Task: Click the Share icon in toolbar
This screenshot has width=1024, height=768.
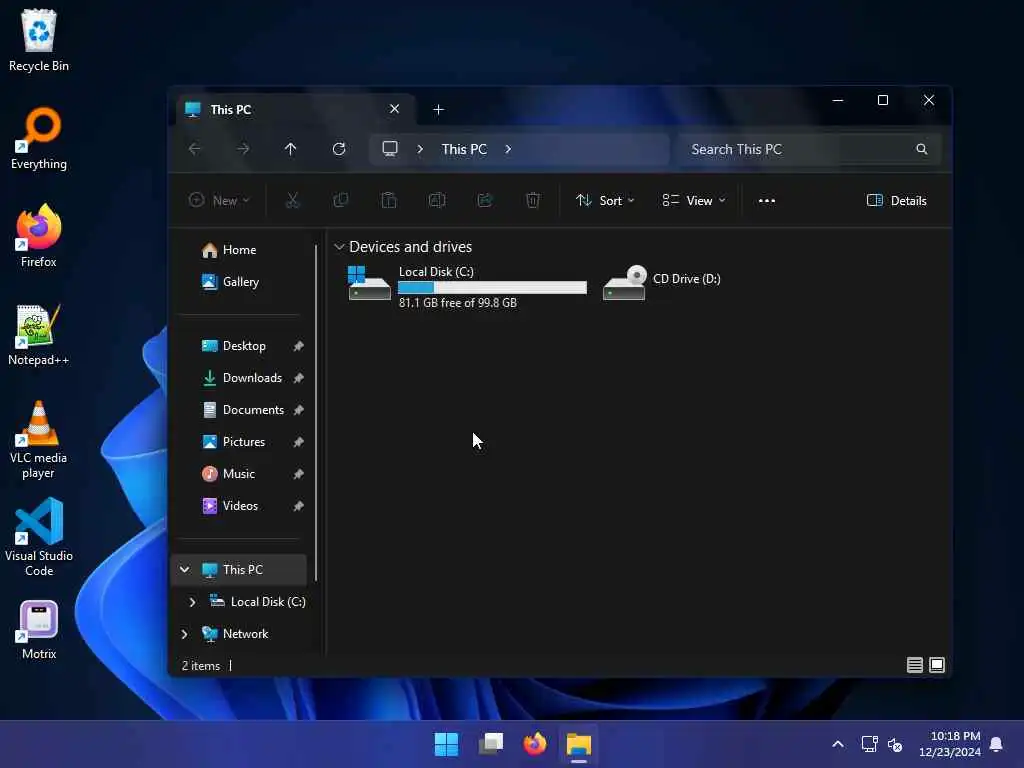Action: (x=485, y=200)
